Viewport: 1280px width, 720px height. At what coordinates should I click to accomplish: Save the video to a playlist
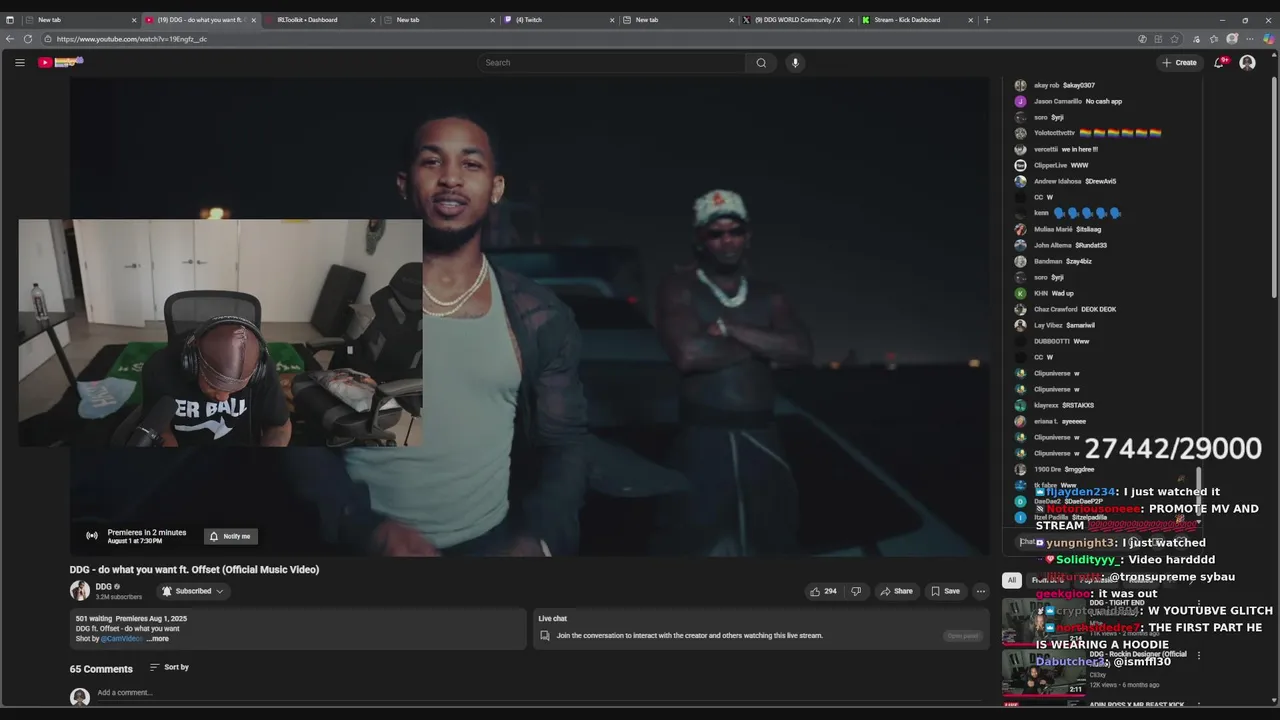pyautogui.click(x=945, y=591)
